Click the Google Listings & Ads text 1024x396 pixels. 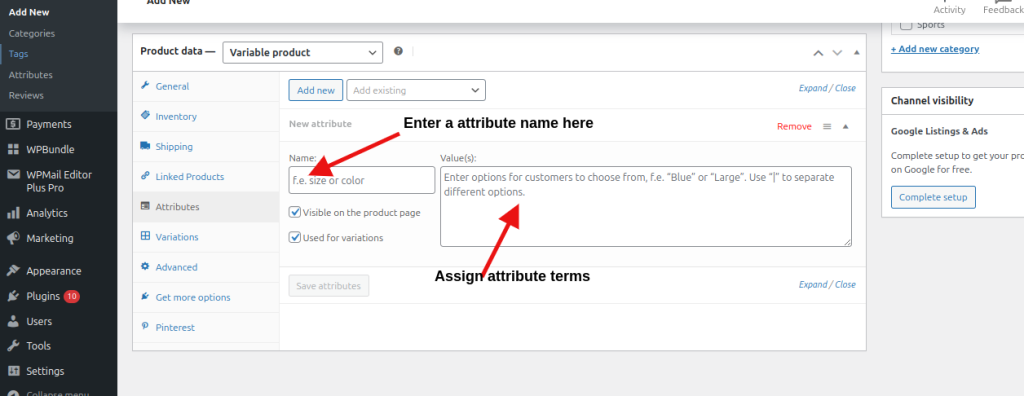coord(939,131)
